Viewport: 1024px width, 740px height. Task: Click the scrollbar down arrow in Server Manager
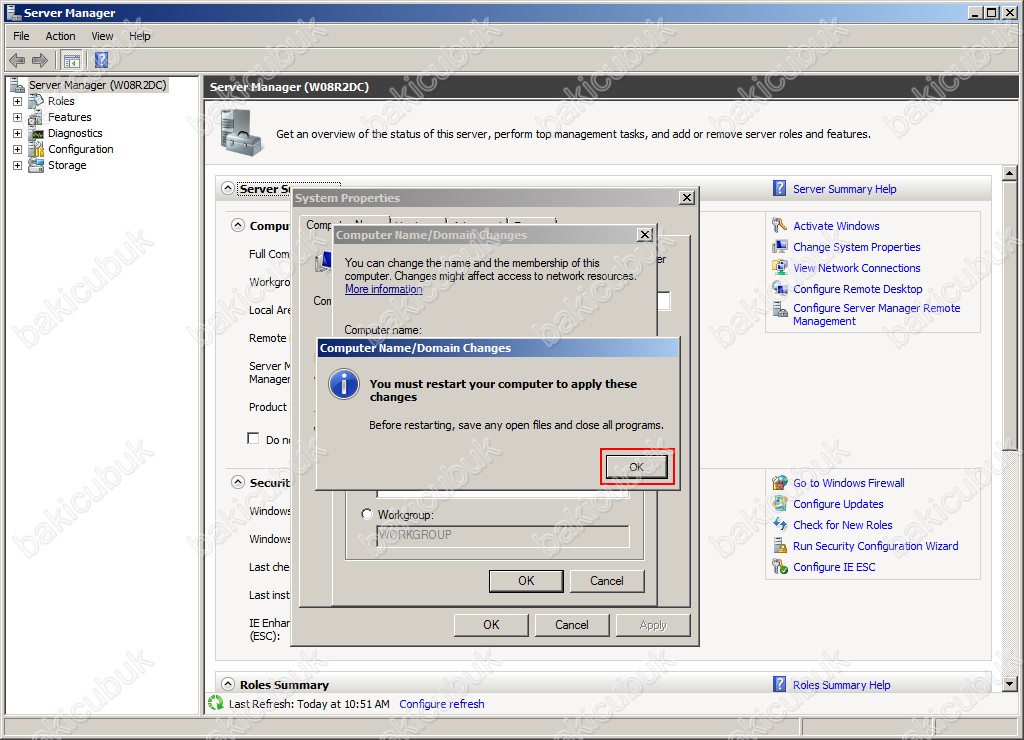pos(1010,684)
